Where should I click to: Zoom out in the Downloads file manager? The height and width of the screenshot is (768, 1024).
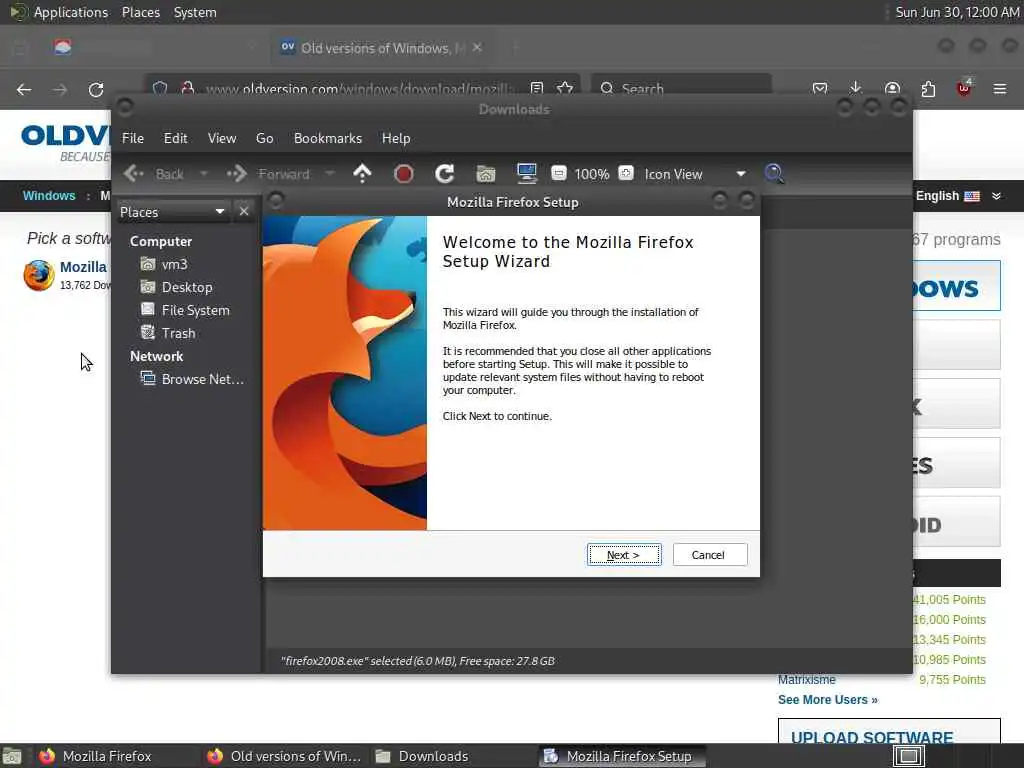pos(558,174)
